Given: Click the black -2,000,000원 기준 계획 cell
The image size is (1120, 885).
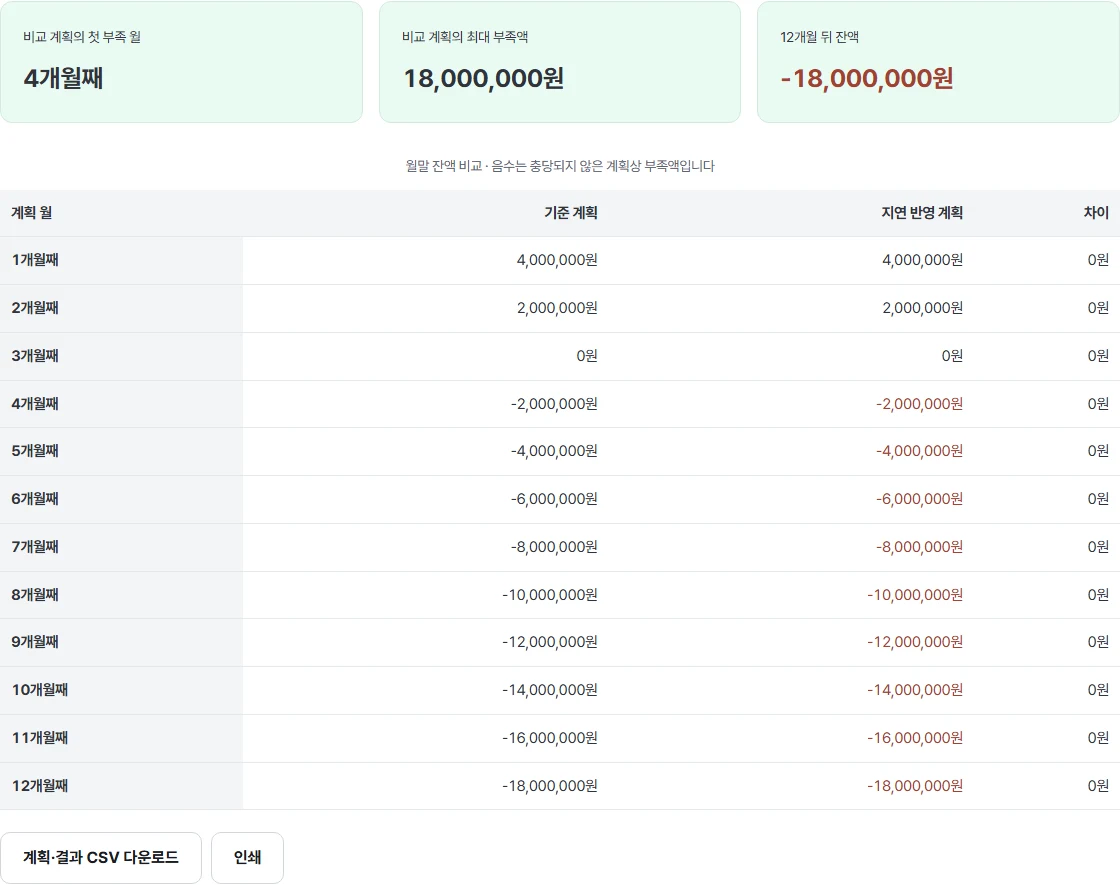Looking at the screenshot, I should tap(554, 404).
